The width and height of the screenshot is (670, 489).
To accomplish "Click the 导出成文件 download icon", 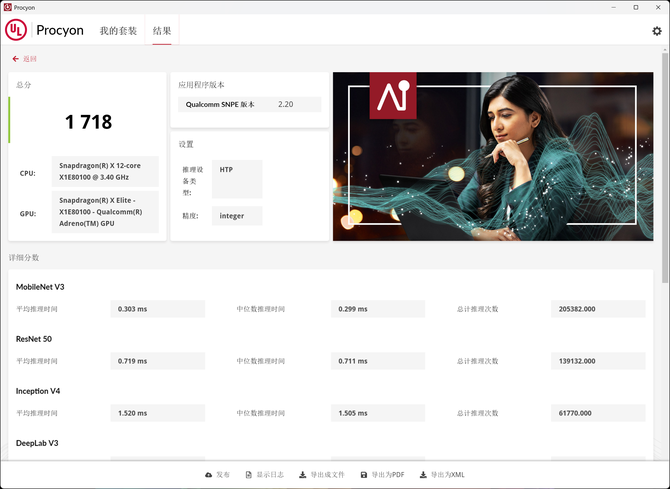I will pos(303,475).
